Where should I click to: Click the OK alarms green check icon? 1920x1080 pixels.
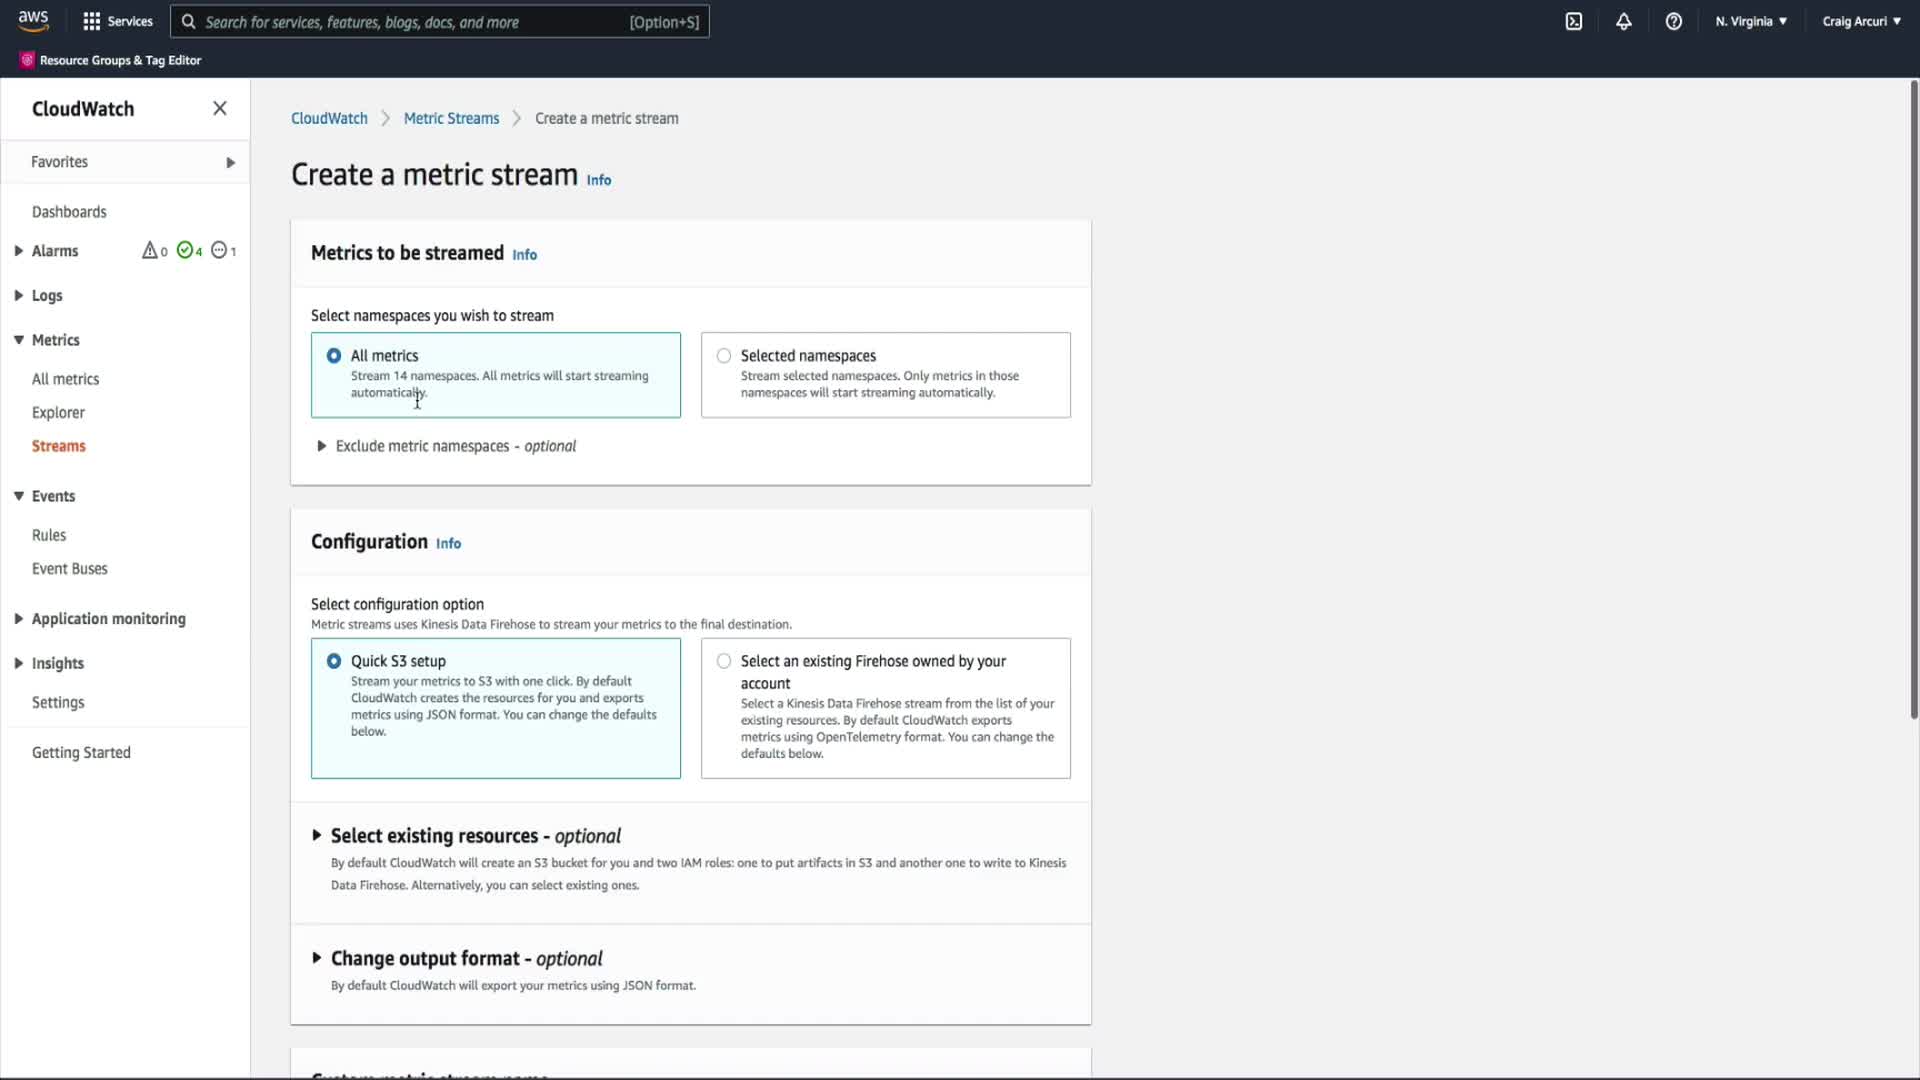tap(185, 250)
